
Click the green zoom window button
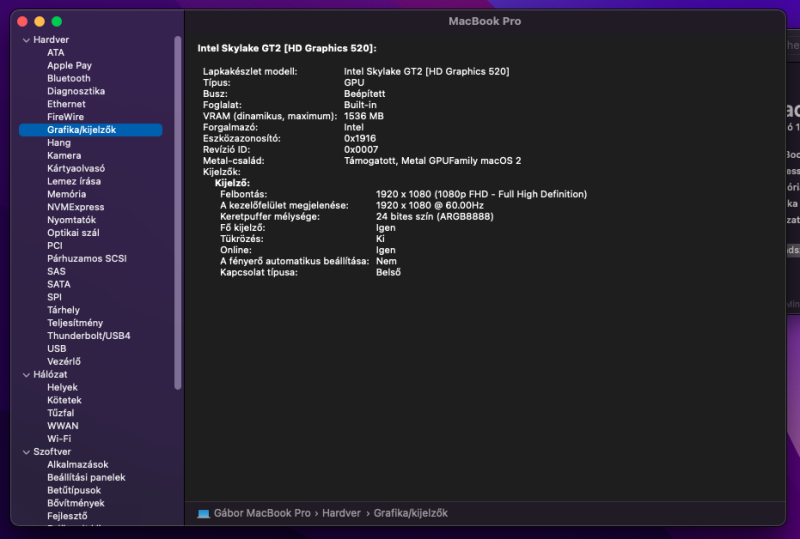point(57,21)
